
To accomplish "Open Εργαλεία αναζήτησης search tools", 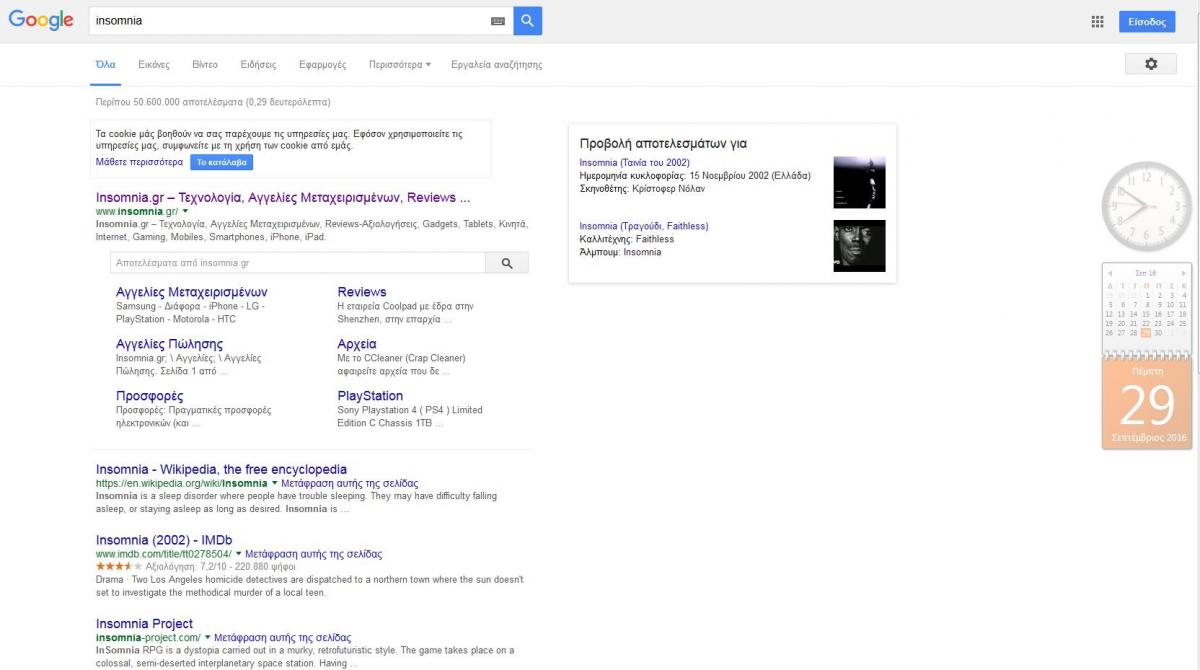I will click(x=497, y=65).
